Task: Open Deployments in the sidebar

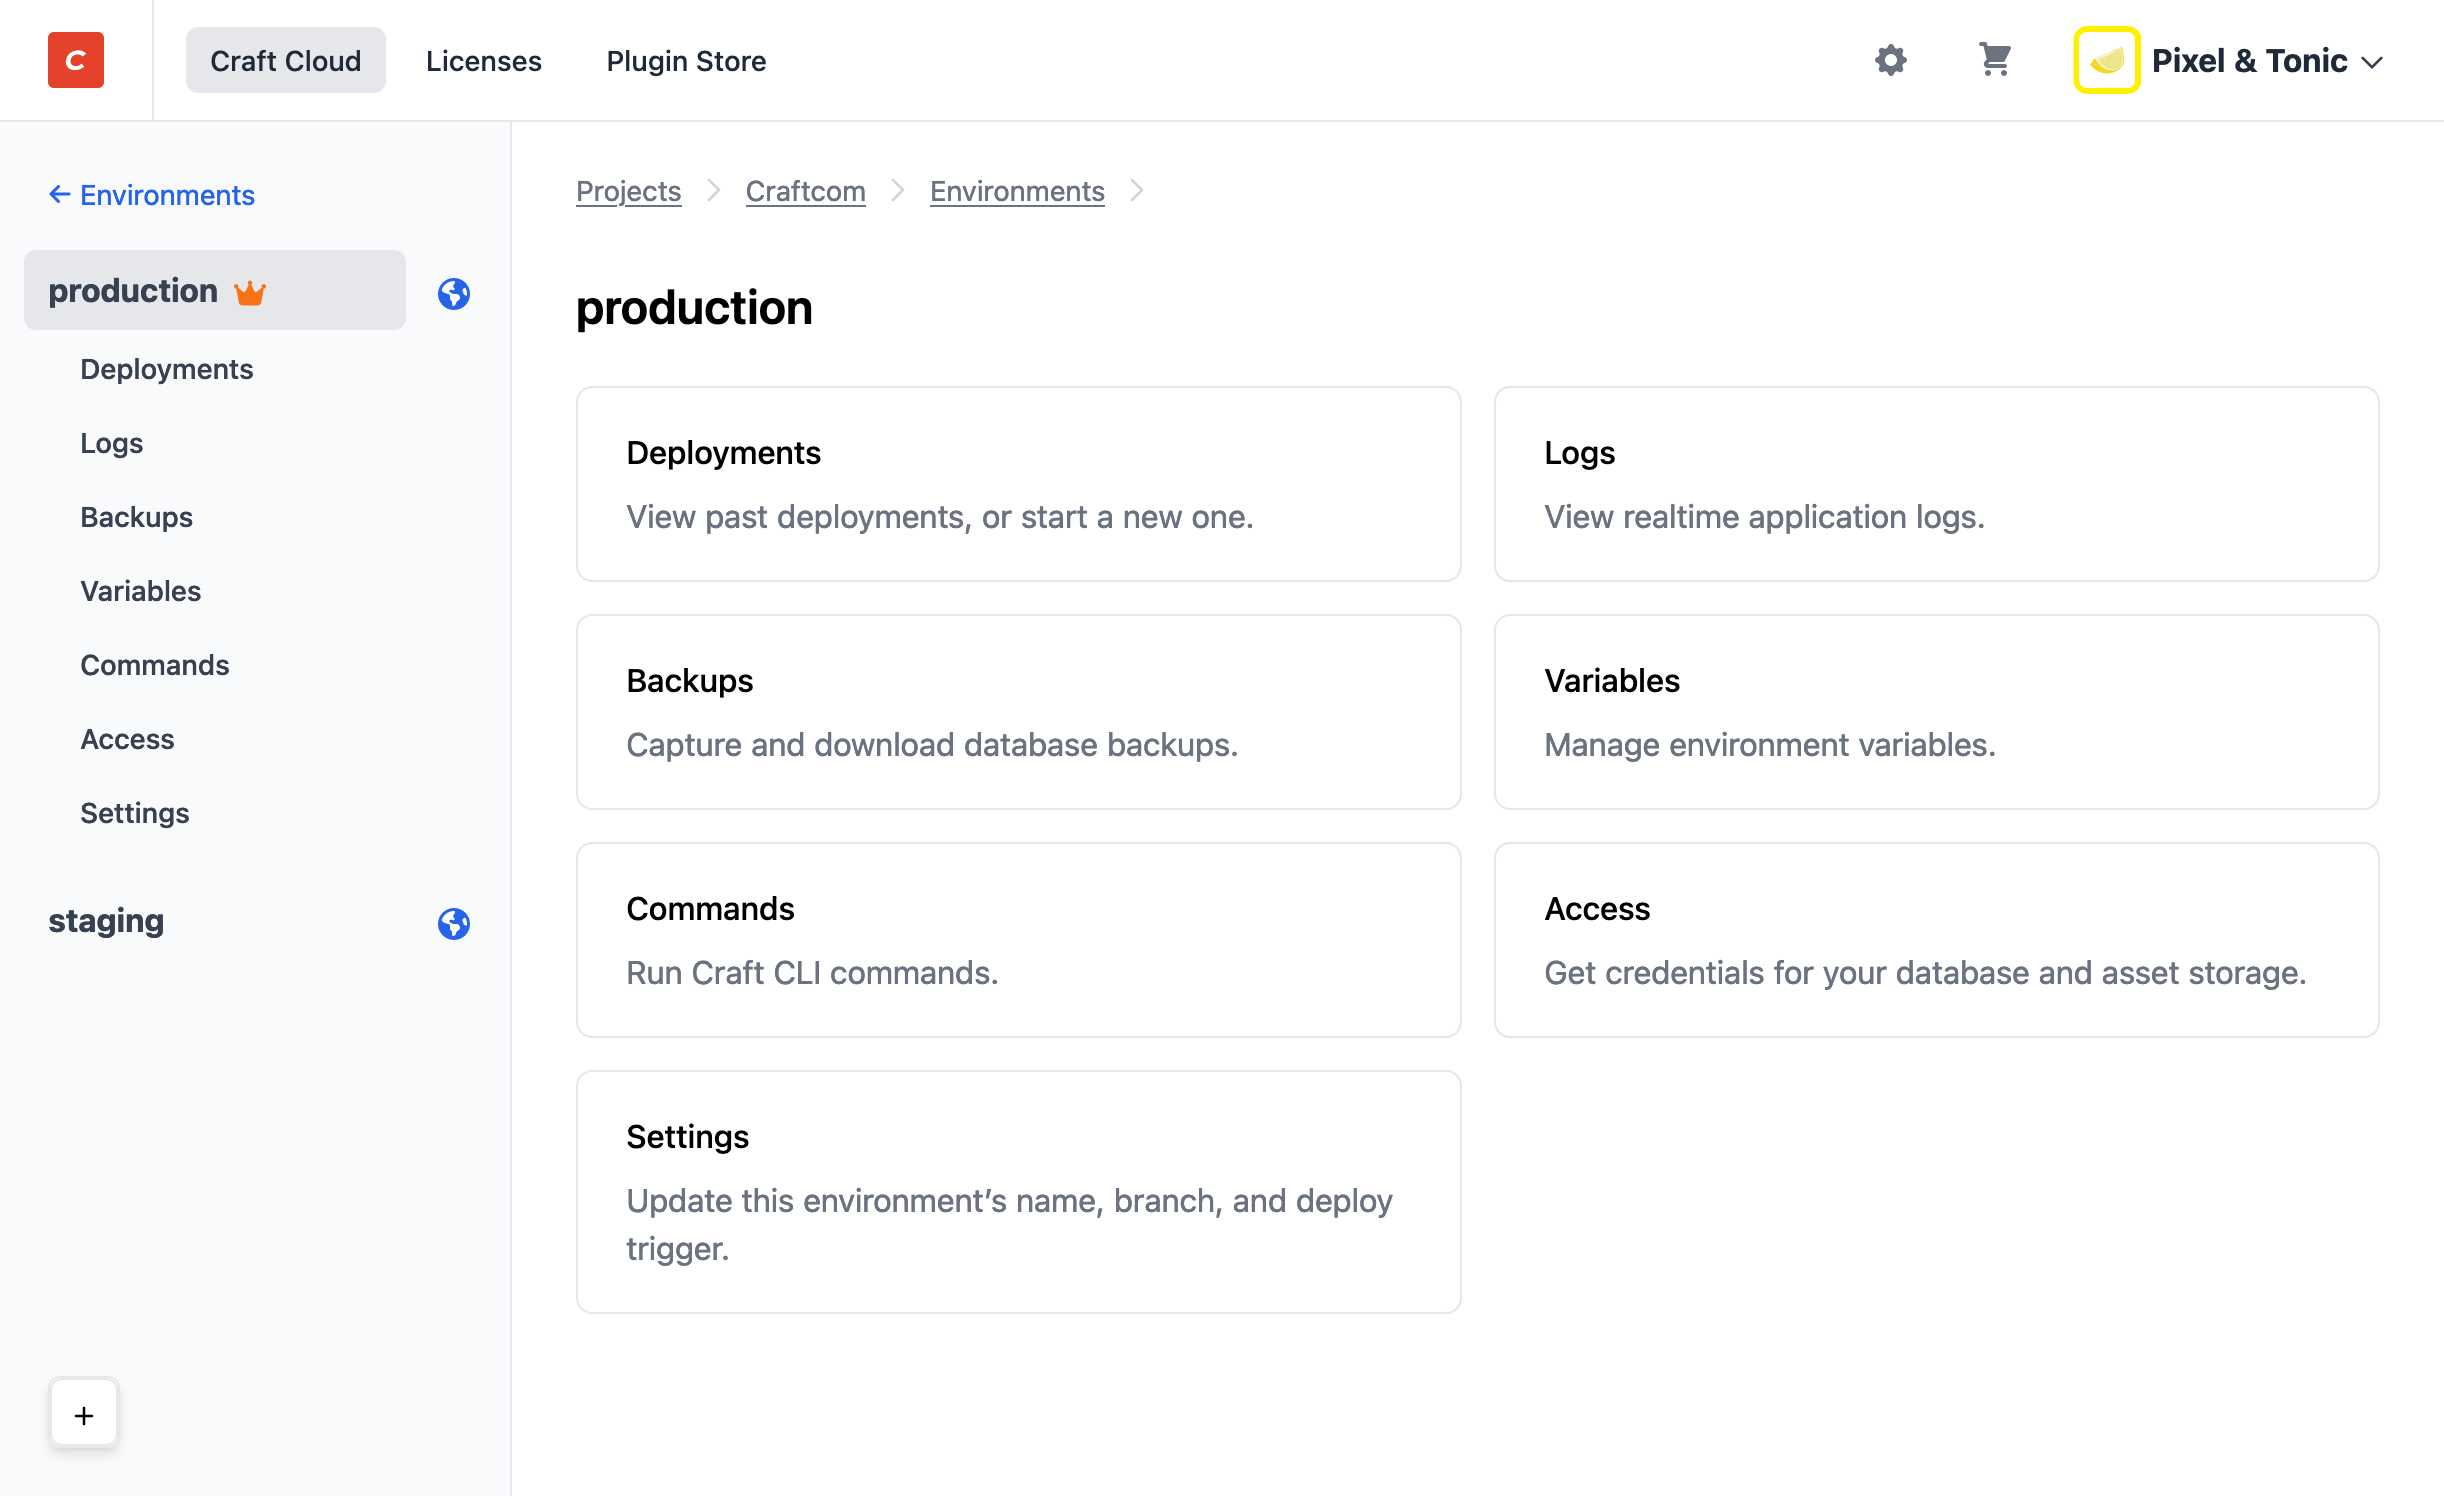Action: click(167, 369)
